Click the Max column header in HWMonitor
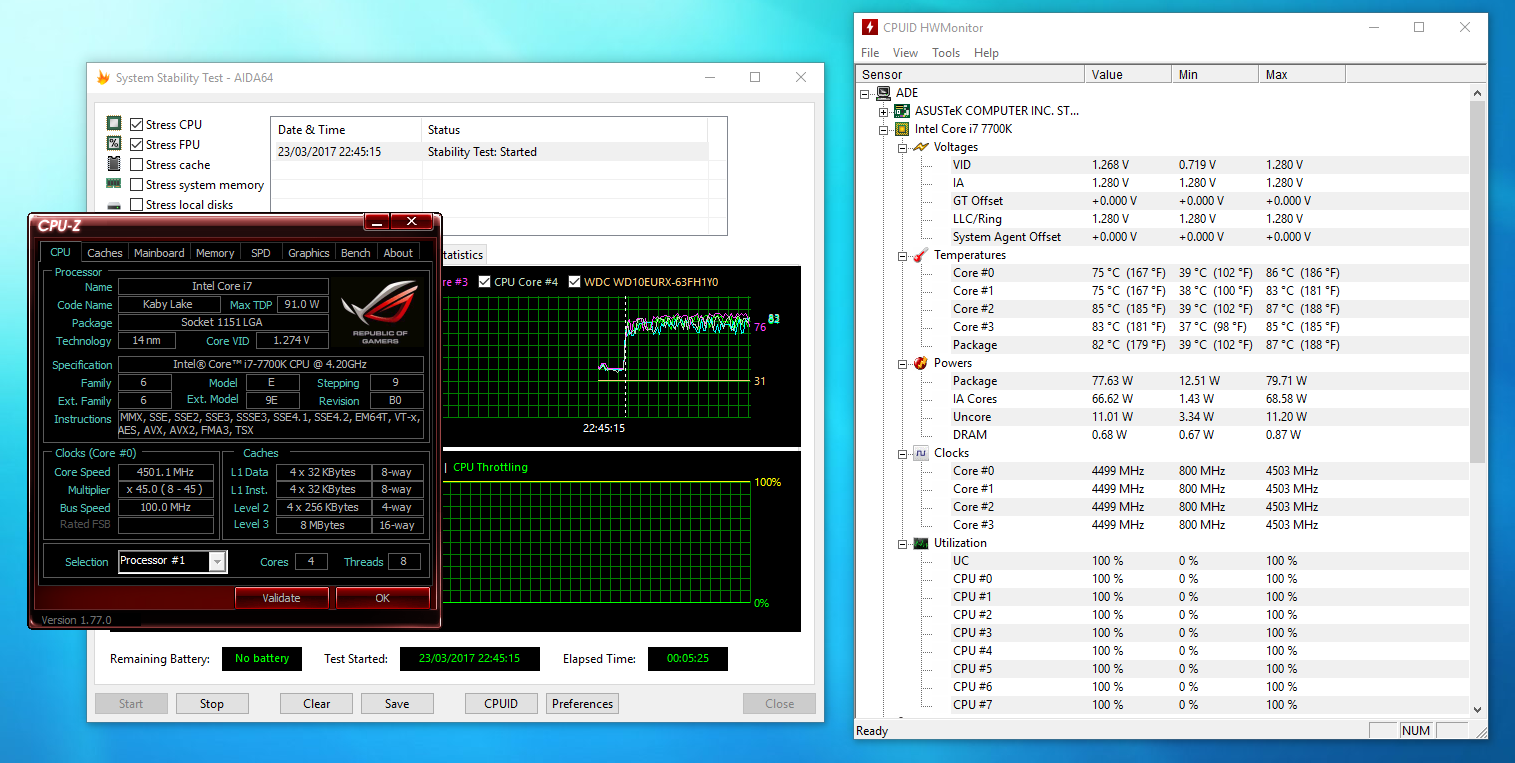 click(x=1302, y=74)
